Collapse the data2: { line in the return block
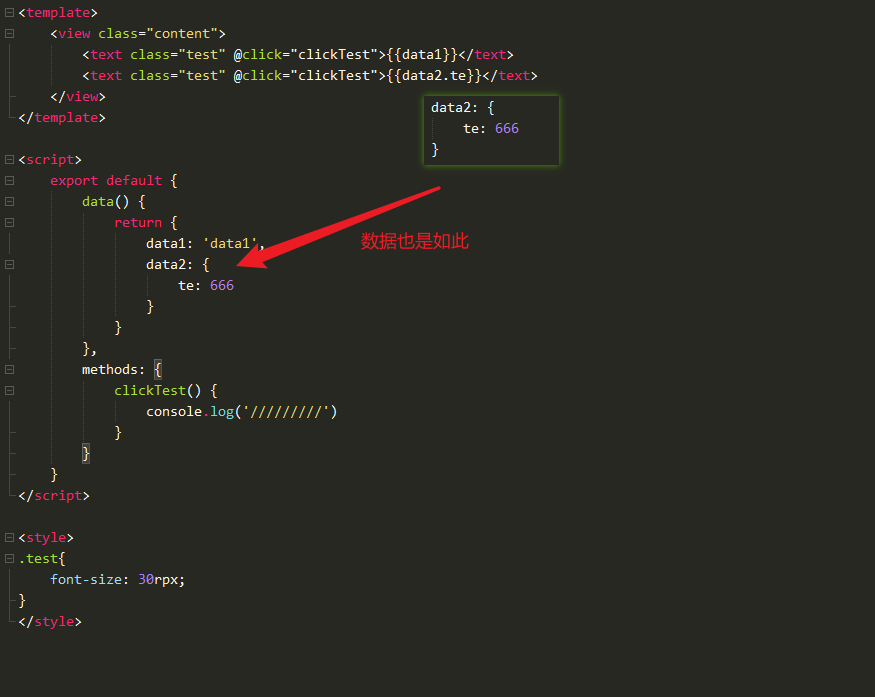Image resolution: width=875 pixels, height=697 pixels. click(x=9, y=265)
